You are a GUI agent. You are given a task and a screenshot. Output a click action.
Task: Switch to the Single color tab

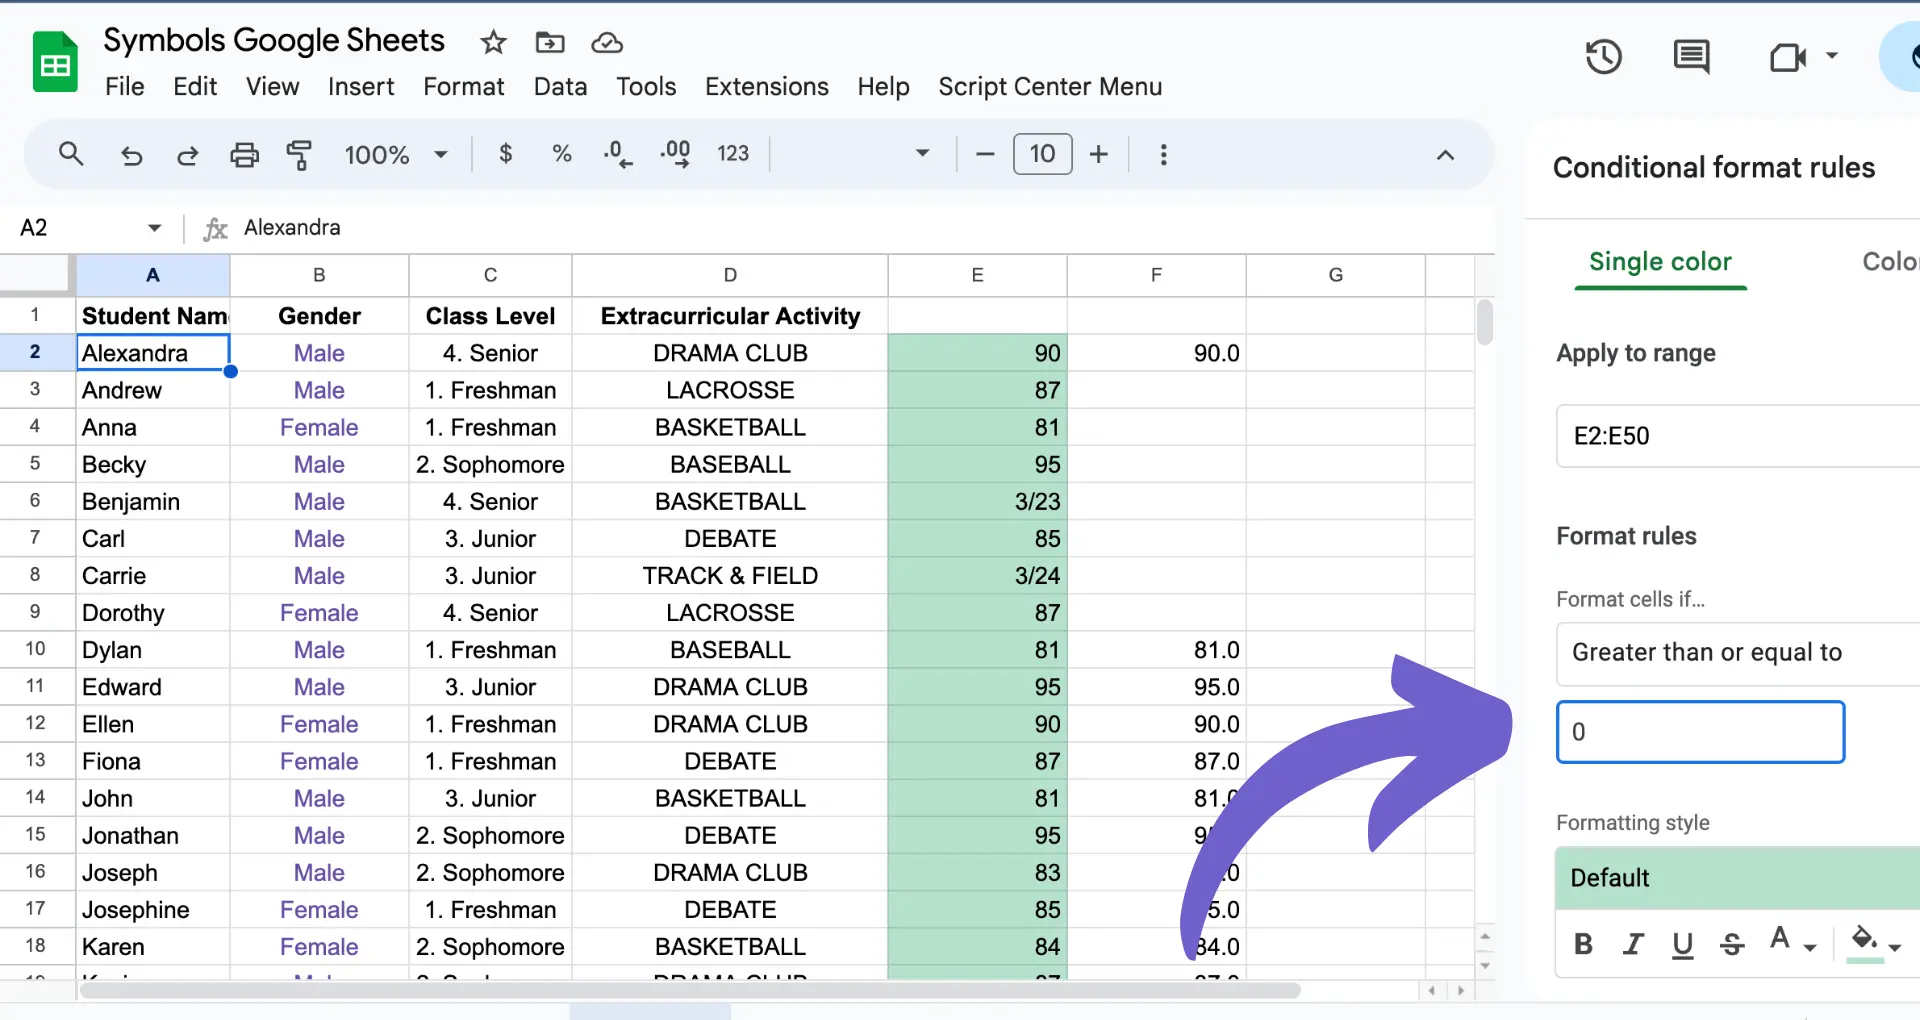coord(1660,262)
